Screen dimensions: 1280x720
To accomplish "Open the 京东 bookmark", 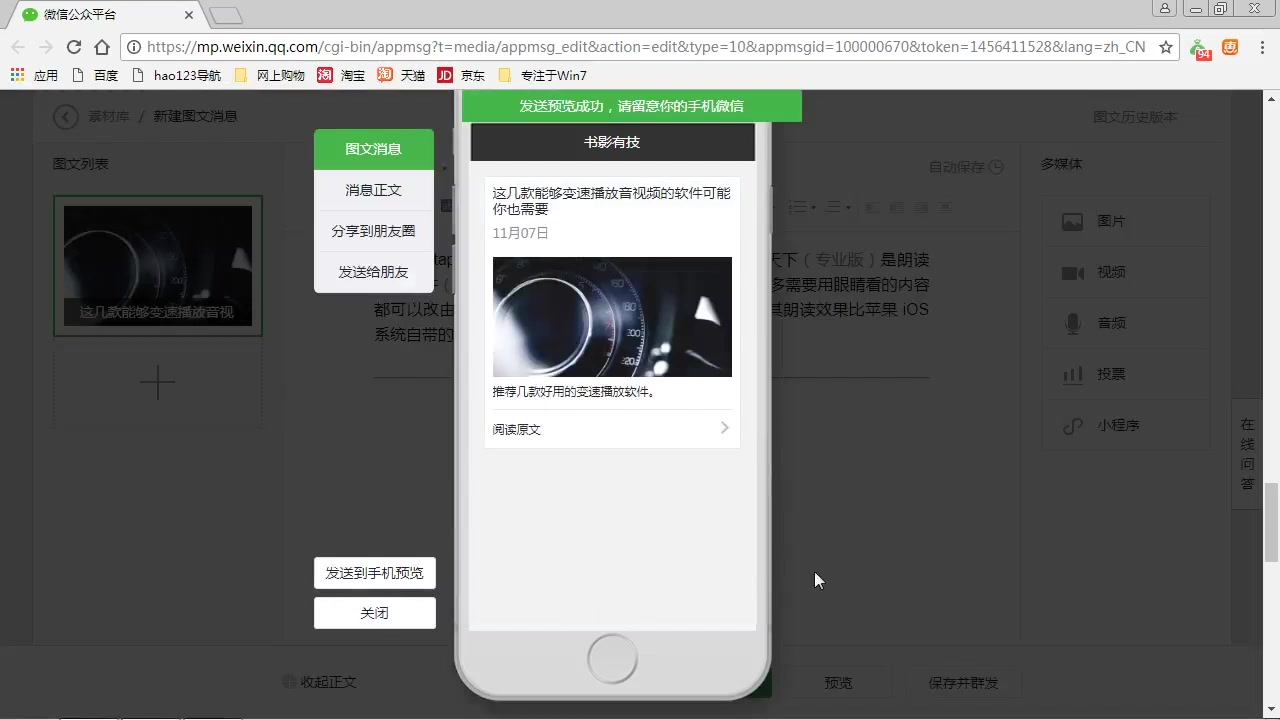I will click(461, 75).
